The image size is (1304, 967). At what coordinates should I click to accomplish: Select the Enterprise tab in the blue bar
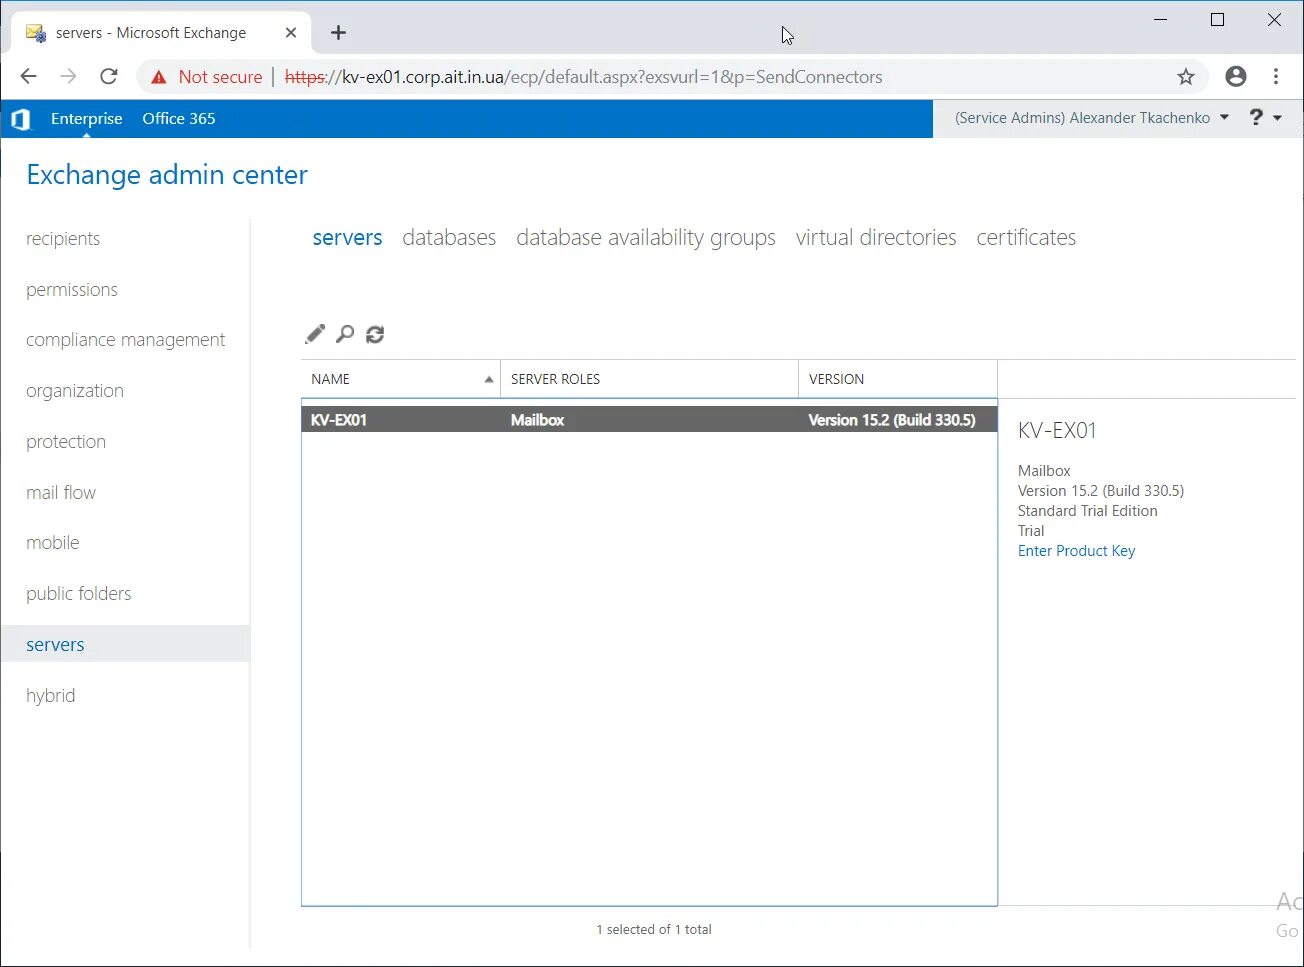coord(87,118)
